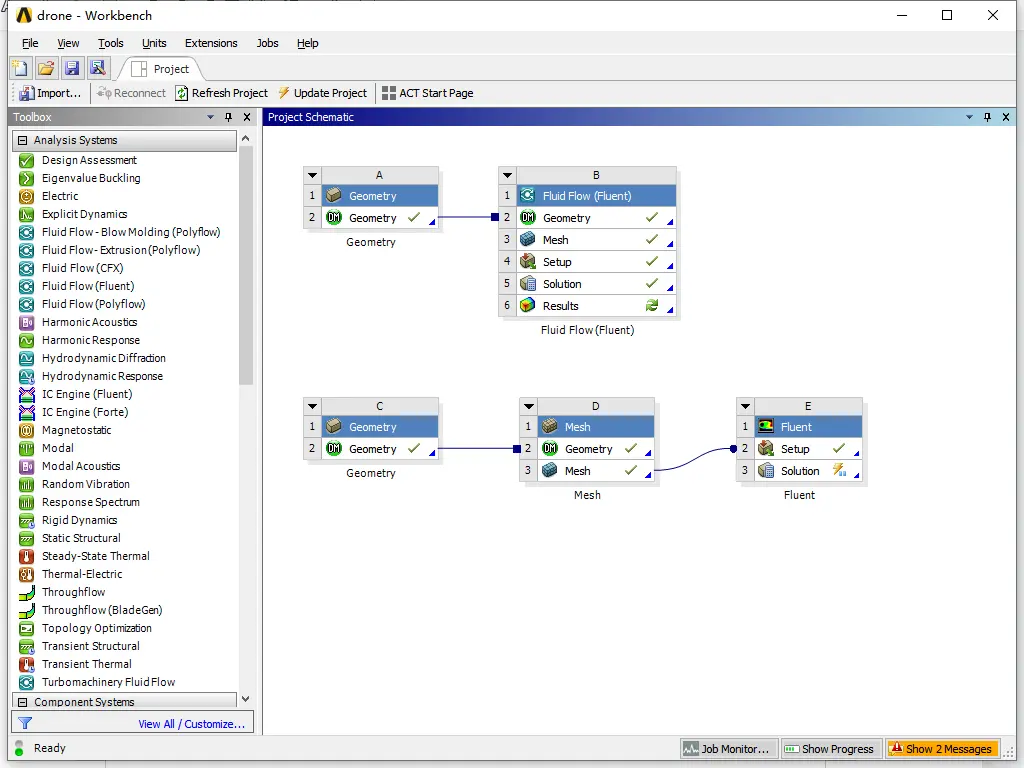Click View All / Customize link
Viewport: 1024px width, 768px height.
point(191,724)
